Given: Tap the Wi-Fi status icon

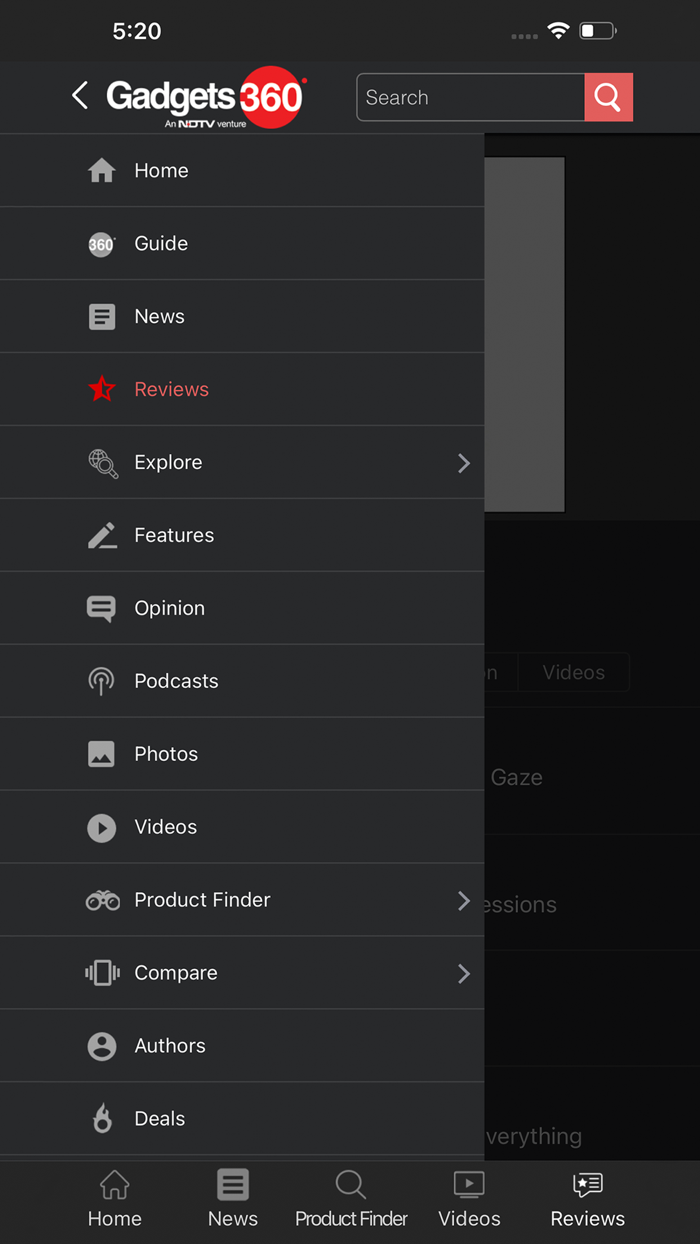Looking at the screenshot, I should [x=559, y=32].
